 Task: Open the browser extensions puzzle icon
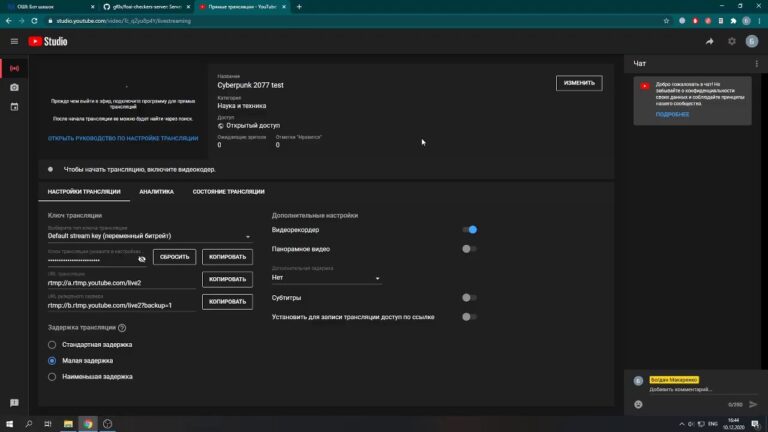coord(733,21)
